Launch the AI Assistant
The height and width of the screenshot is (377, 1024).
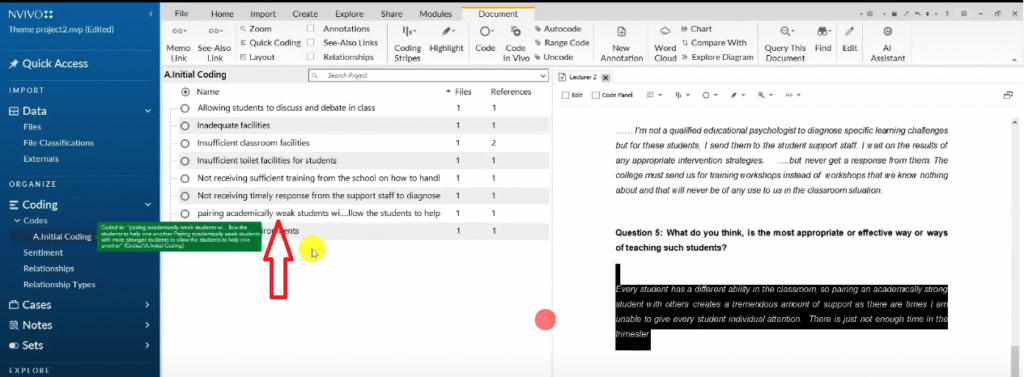coord(888,44)
